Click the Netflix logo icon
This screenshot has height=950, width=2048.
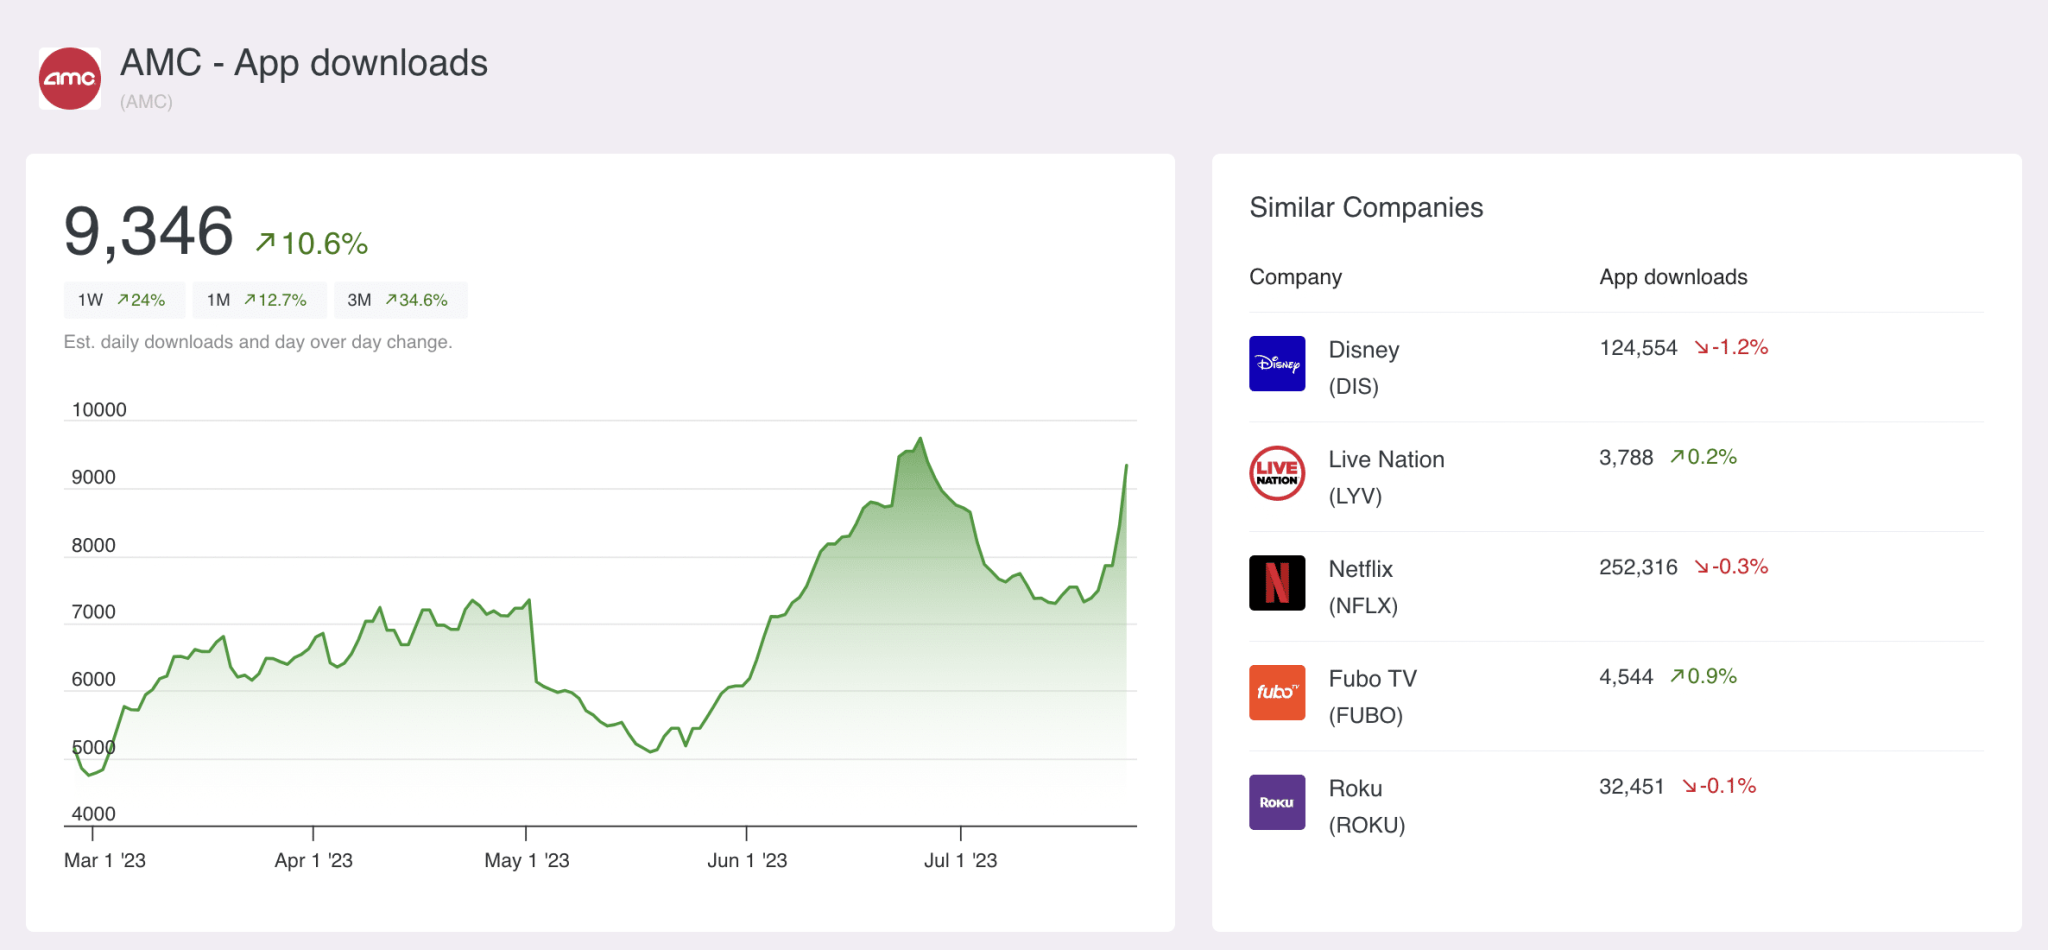tap(1277, 583)
